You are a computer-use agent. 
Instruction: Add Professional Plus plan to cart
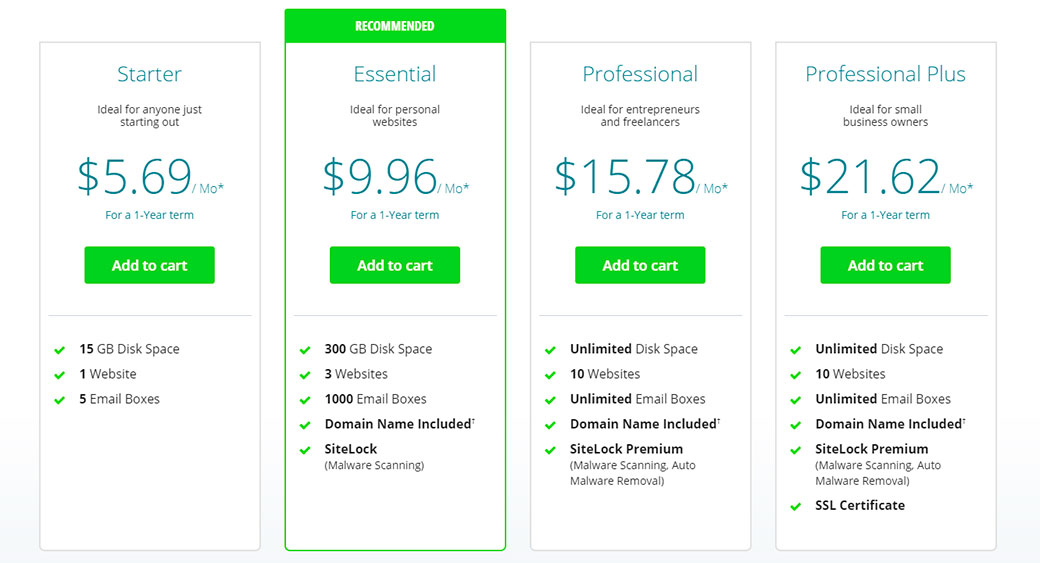885,265
